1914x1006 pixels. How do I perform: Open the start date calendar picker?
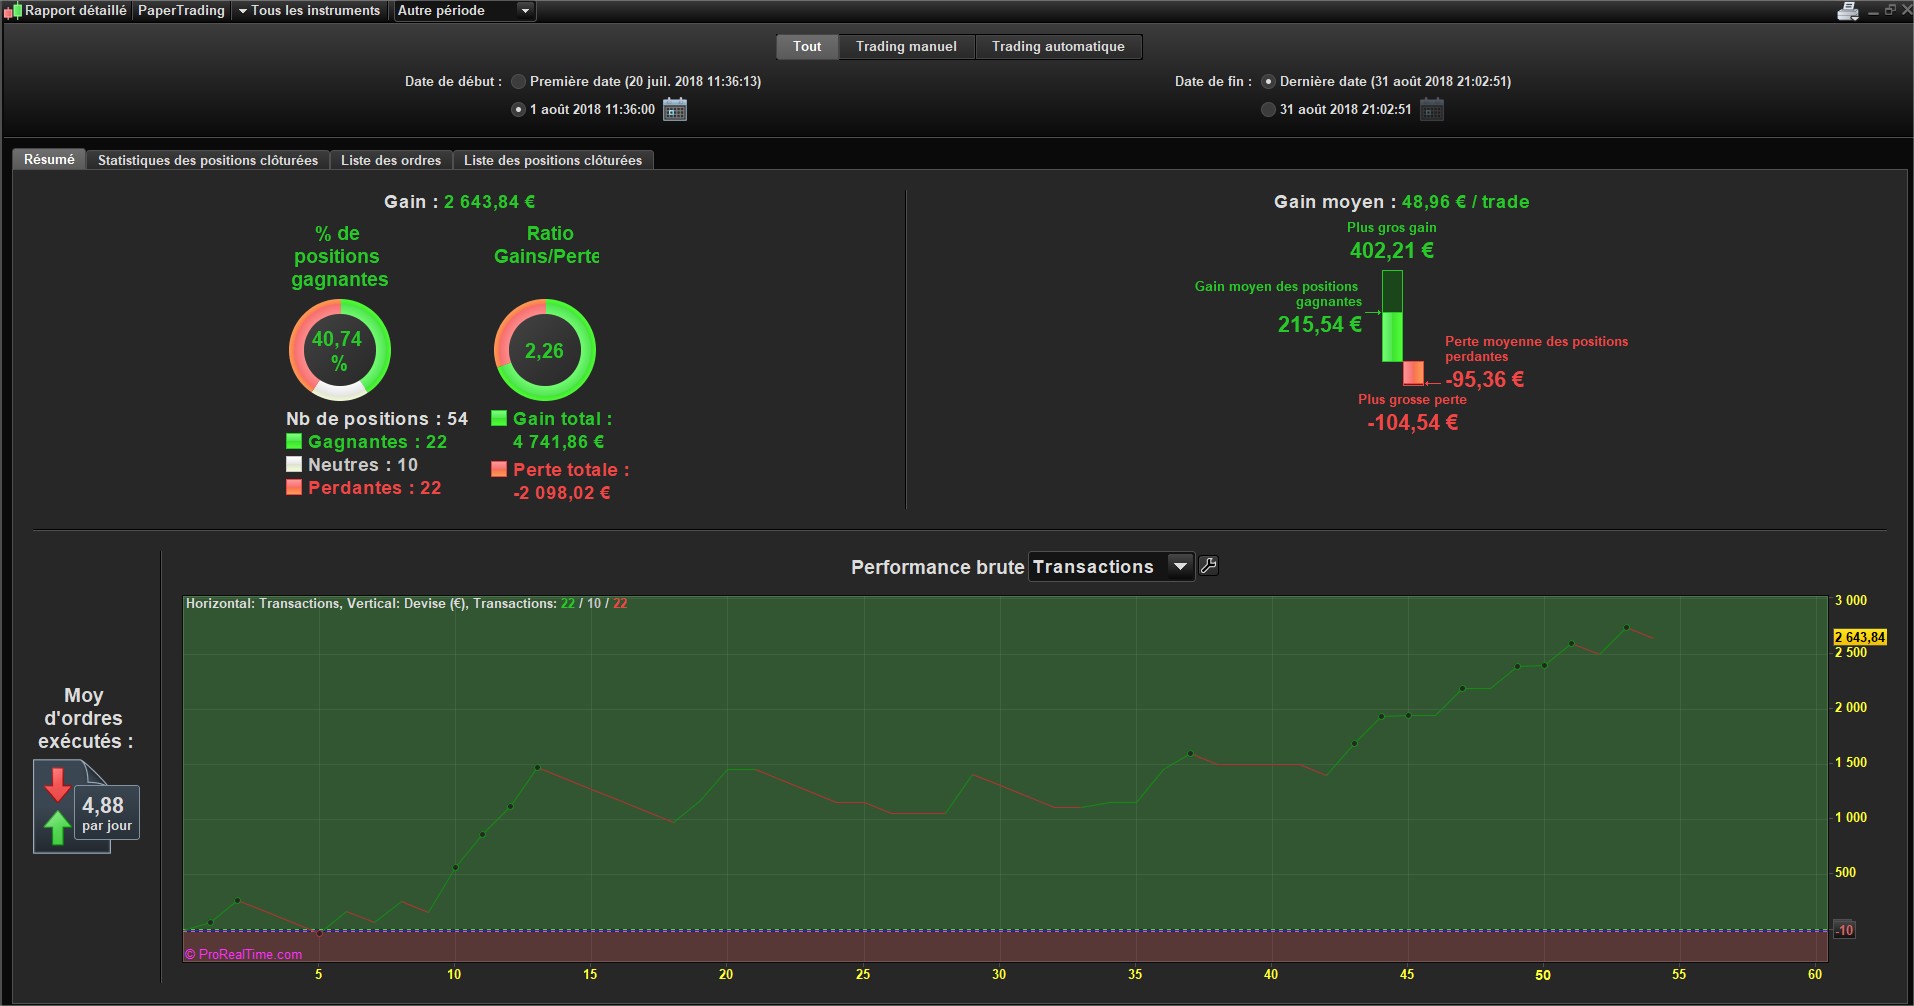point(675,109)
